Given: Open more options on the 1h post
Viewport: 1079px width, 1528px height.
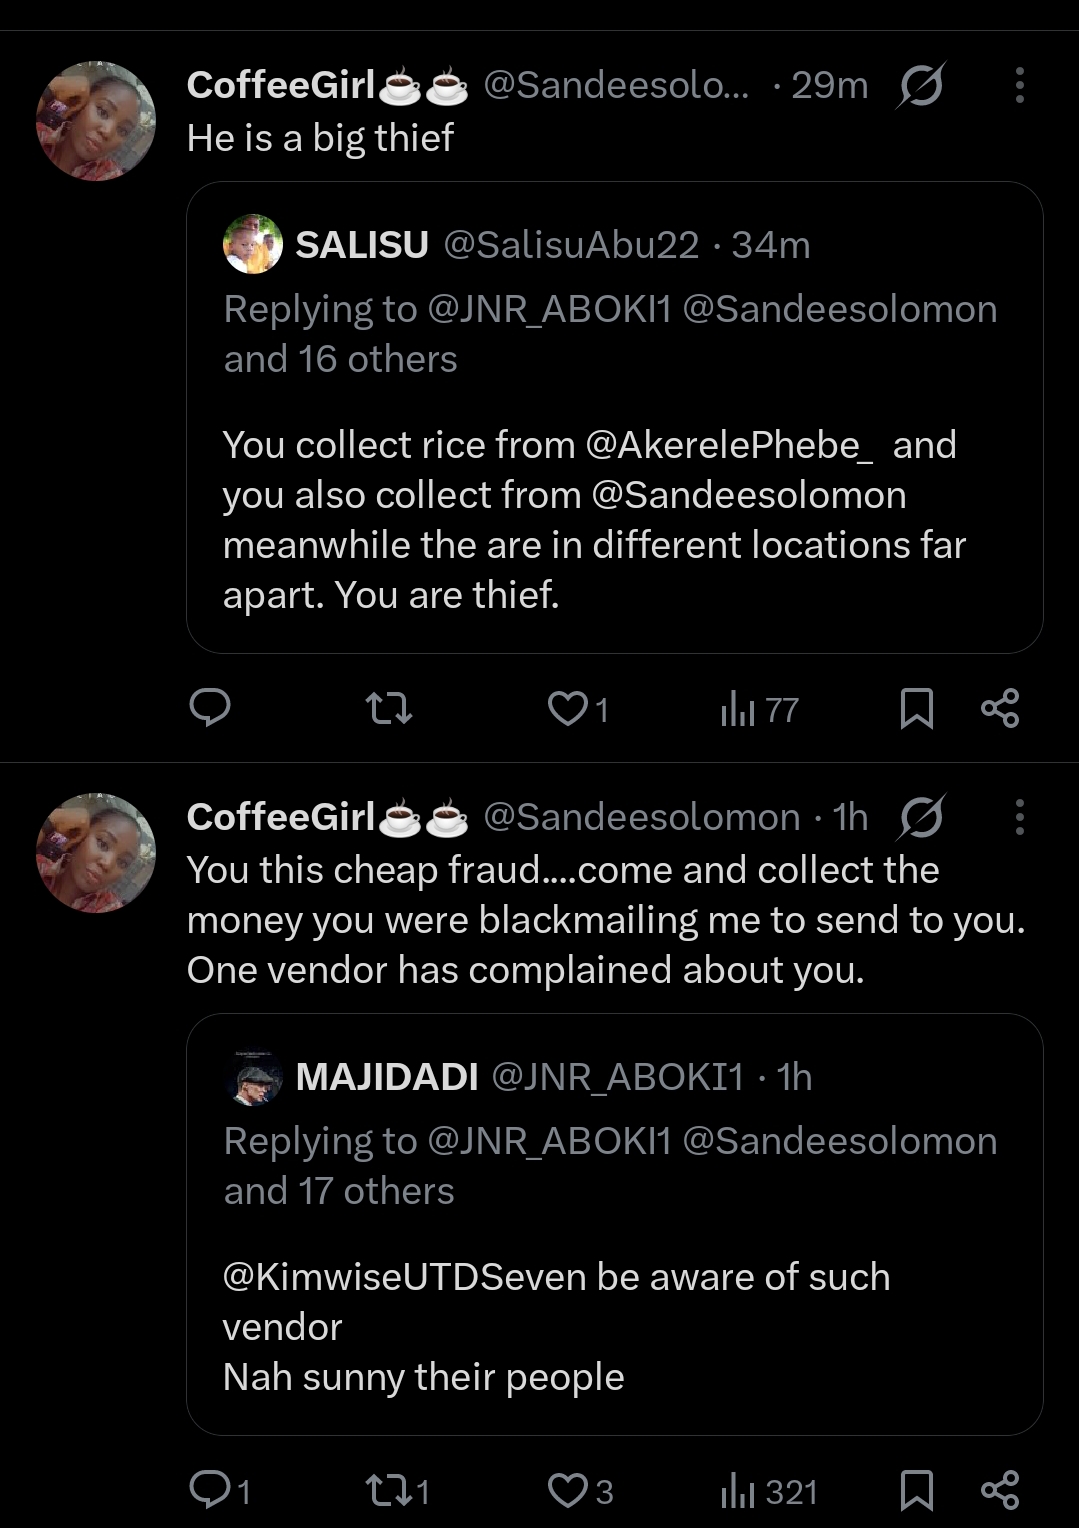Looking at the screenshot, I should tap(1019, 818).
